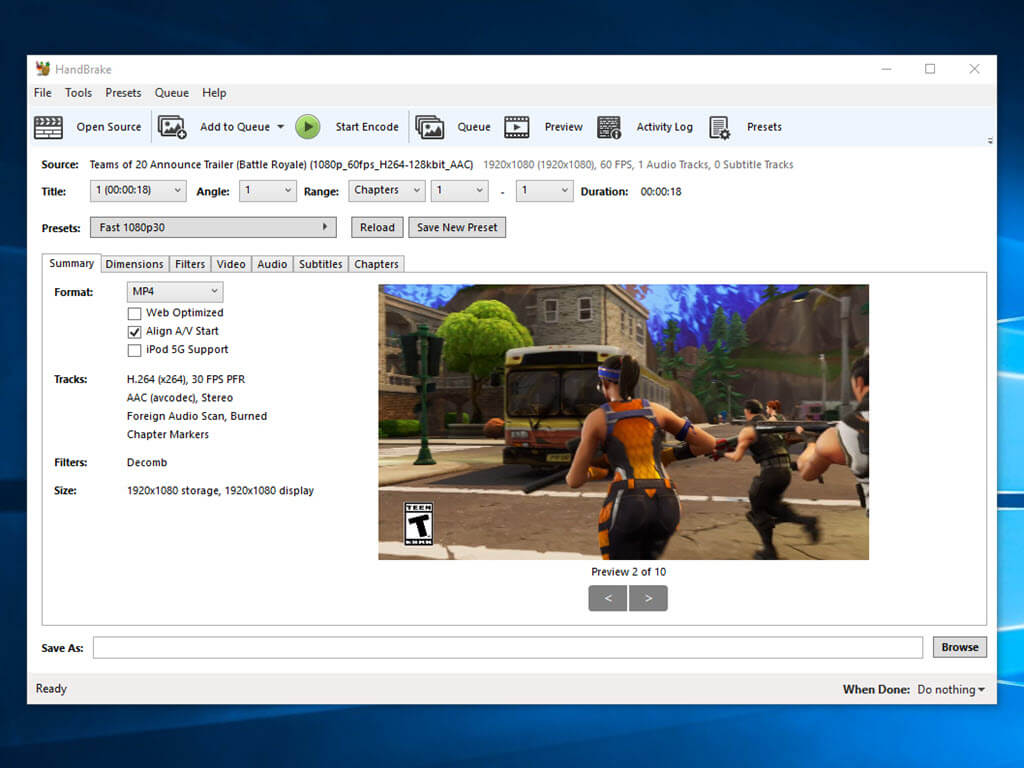Image resolution: width=1024 pixels, height=768 pixels.
Task: Open the When Done dropdown showing Do nothing
Action: coord(951,690)
